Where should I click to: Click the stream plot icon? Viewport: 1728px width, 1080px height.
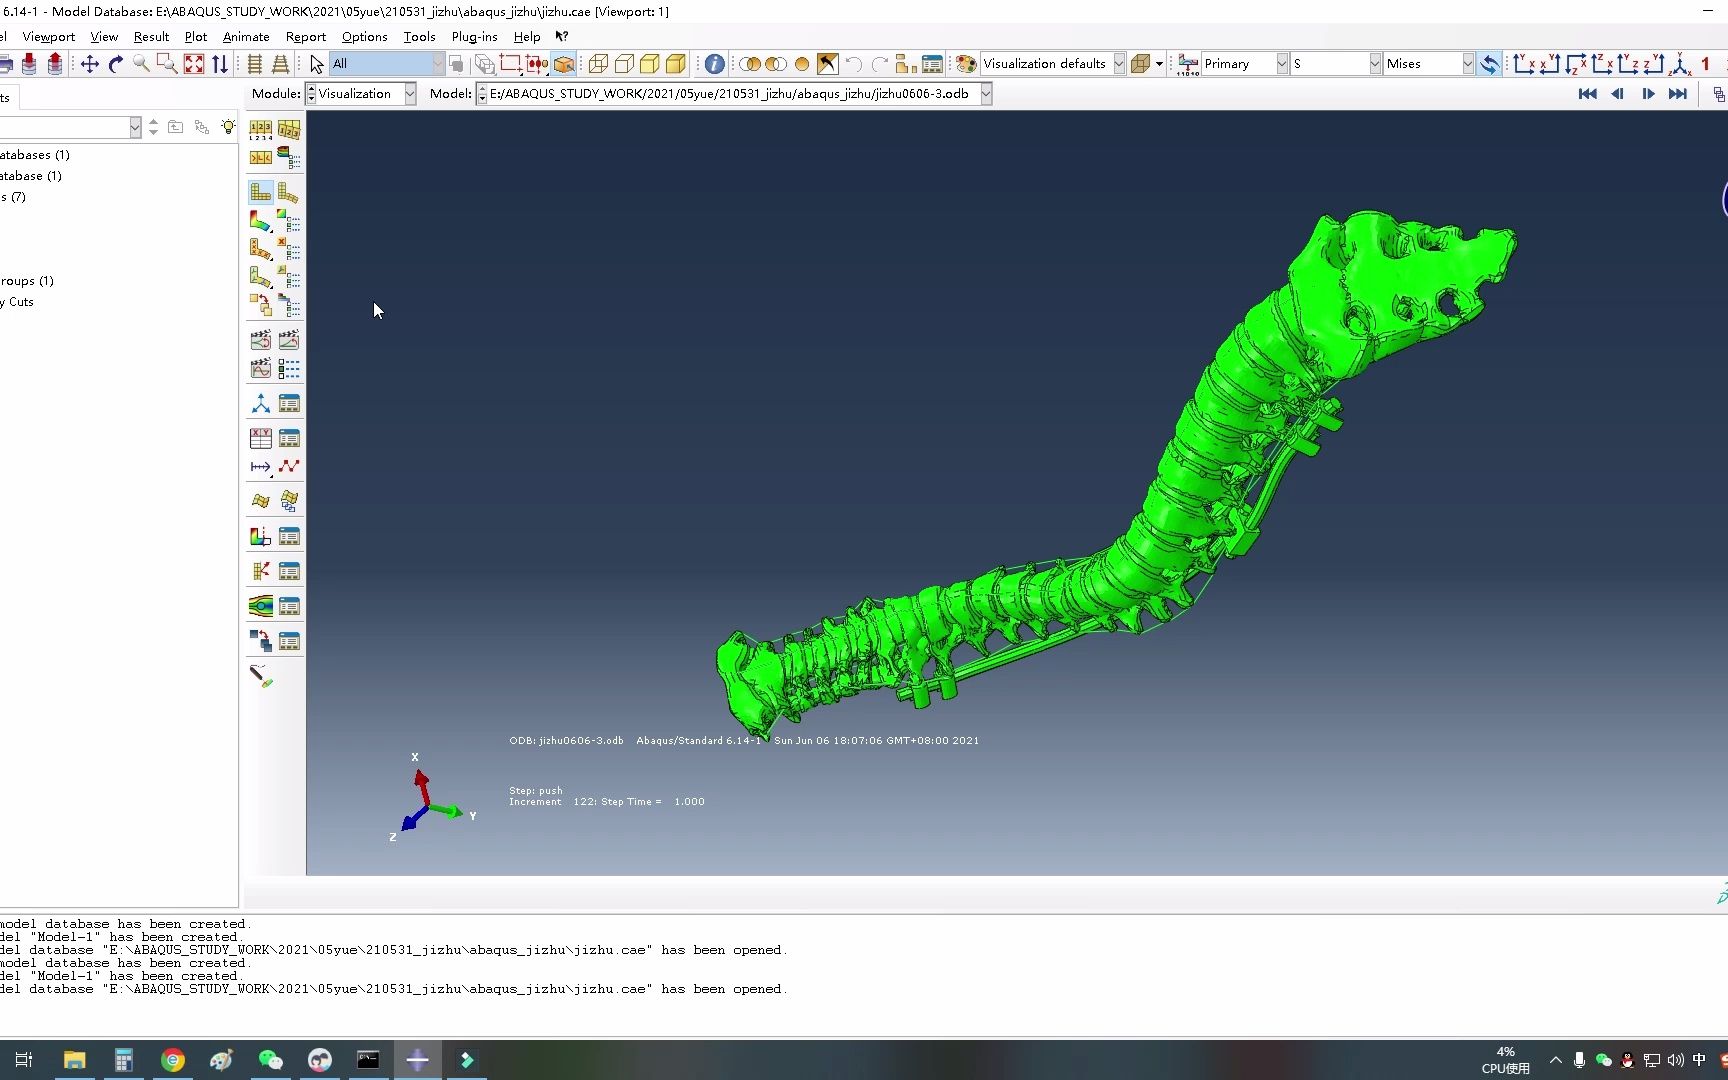tap(260, 606)
